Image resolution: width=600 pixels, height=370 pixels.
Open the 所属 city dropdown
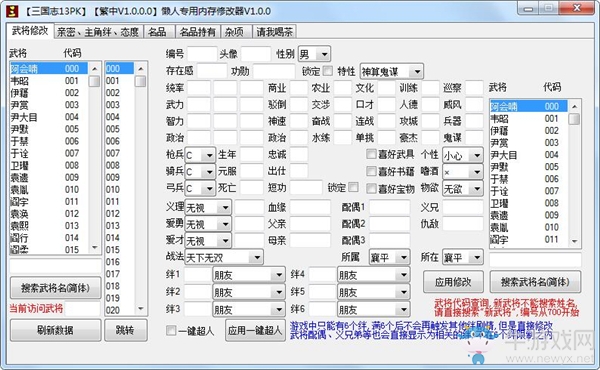coord(390,258)
